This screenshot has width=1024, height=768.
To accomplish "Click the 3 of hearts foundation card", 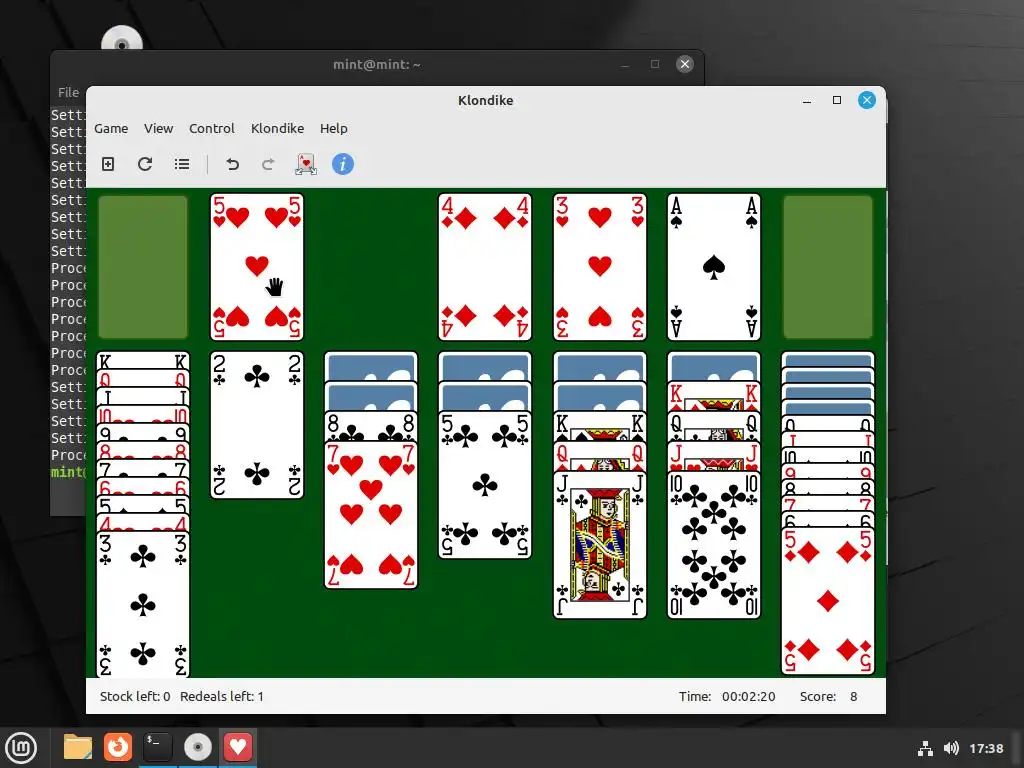I will click(600, 266).
